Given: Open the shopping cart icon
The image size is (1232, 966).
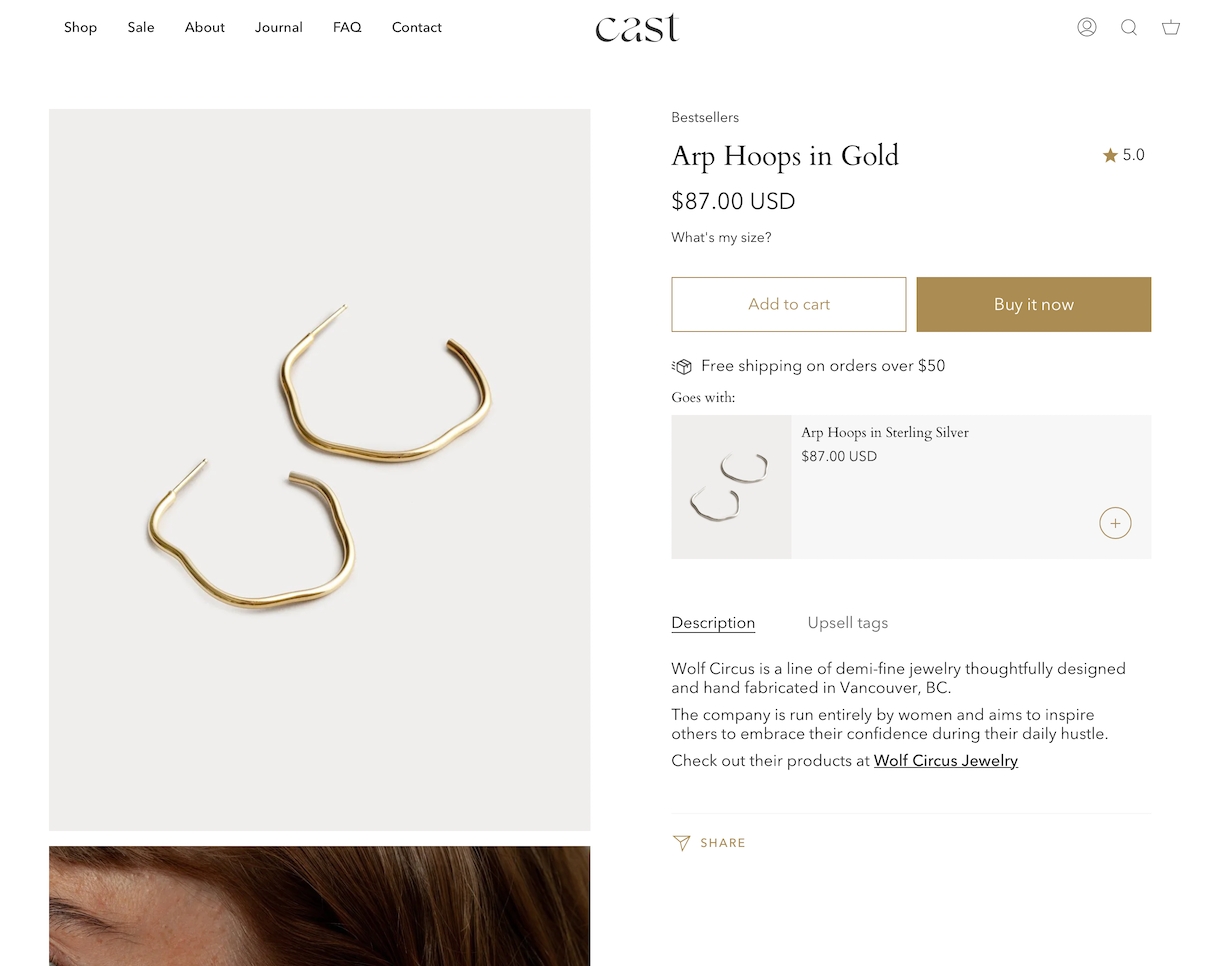Looking at the screenshot, I should tap(1171, 27).
